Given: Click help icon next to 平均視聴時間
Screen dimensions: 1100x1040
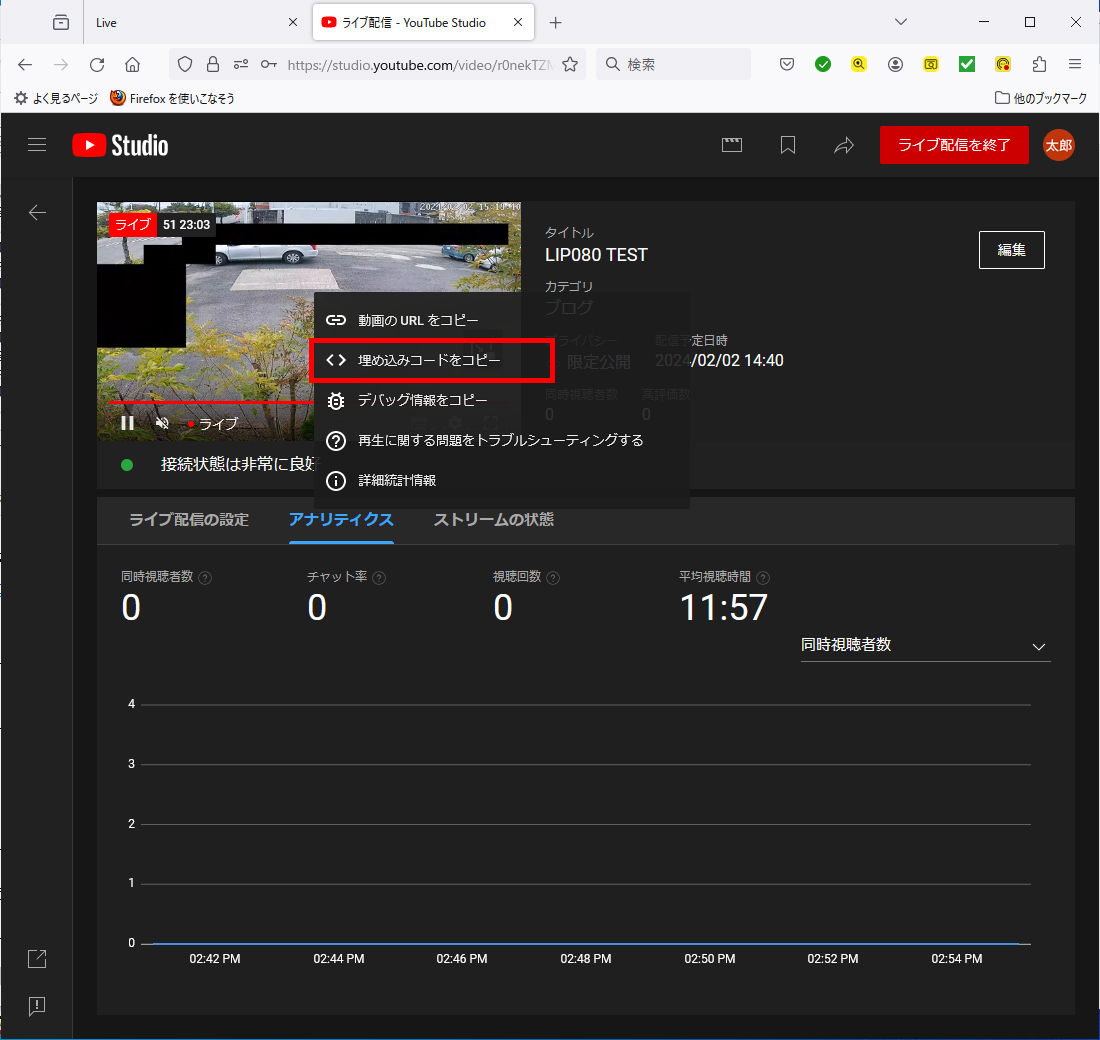Looking at the screenshot, I should 763,578.
